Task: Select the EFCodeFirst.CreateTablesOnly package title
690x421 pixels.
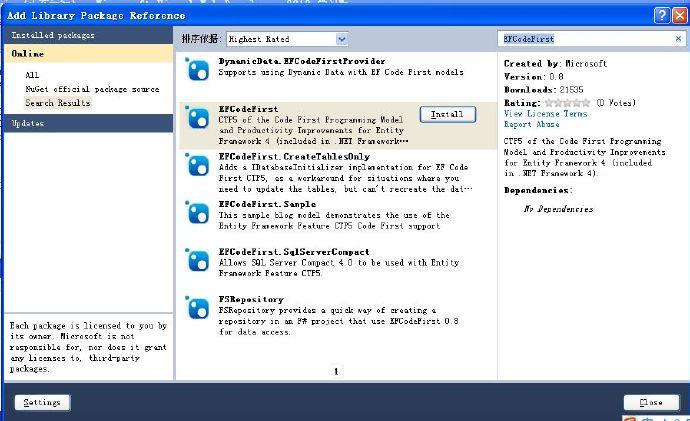Action: [294, 157]
